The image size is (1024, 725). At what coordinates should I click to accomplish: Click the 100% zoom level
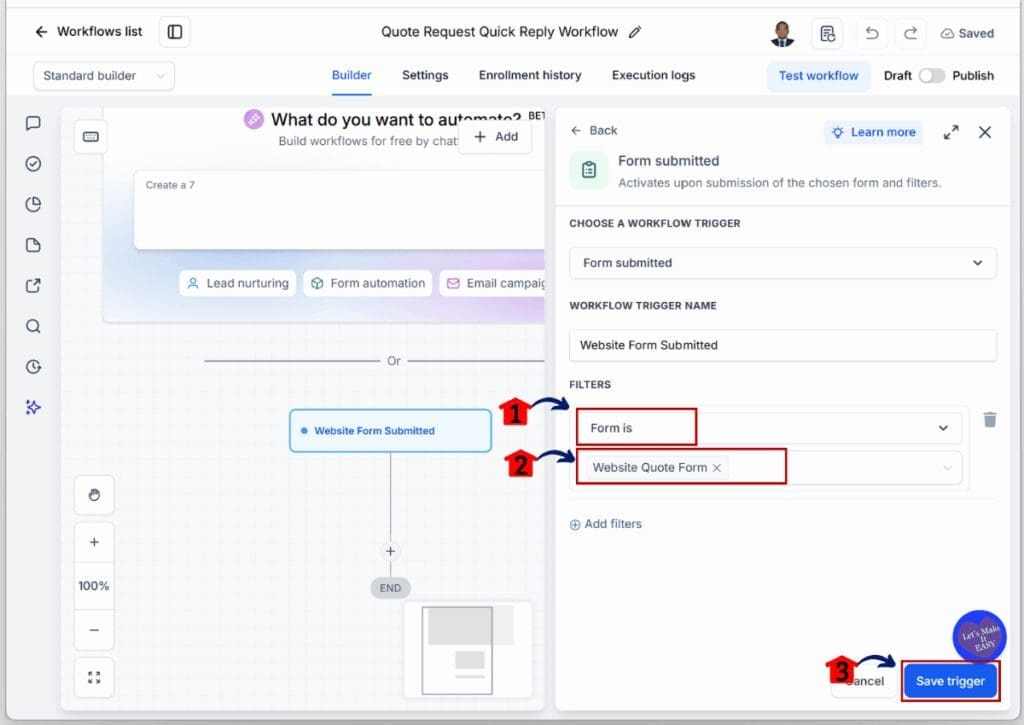coord(94,586)
